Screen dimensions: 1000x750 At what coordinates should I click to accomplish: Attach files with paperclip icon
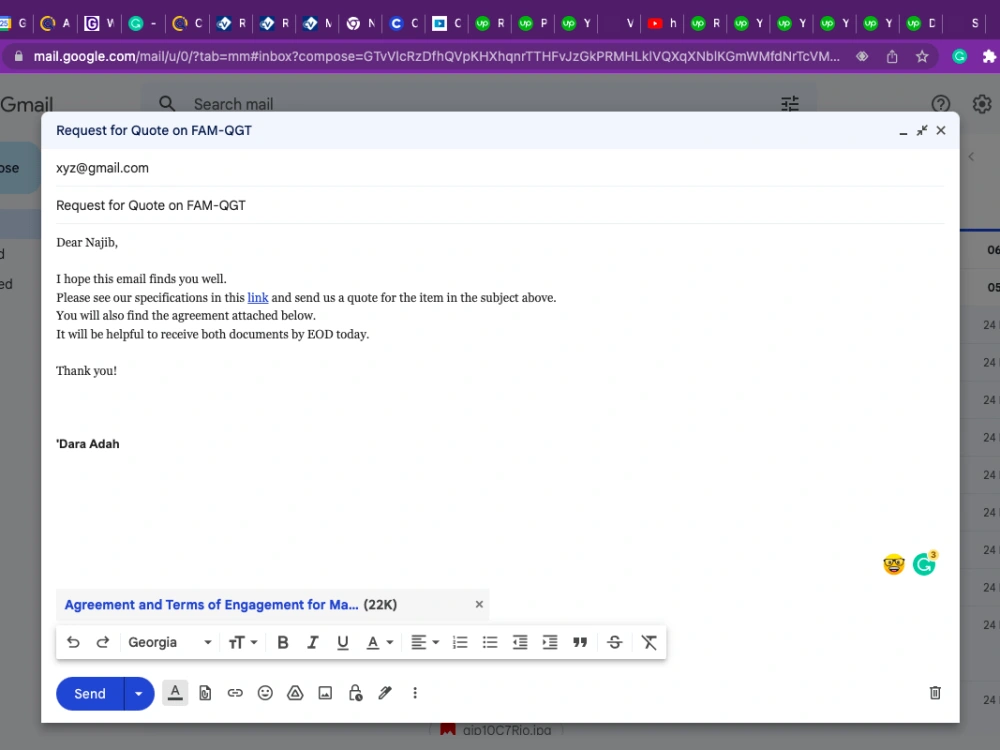tap(205, 693)
